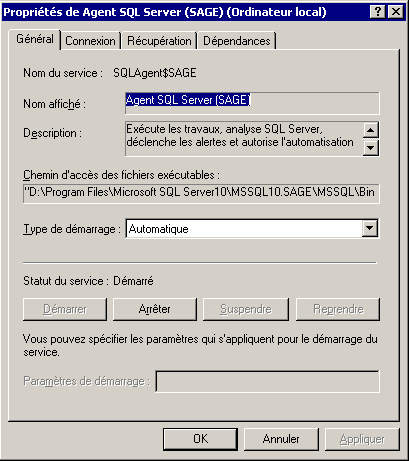Close the Agent SQL Server properties dialog
Viewport: 409px width, 461px height.
tap(396, 12)
